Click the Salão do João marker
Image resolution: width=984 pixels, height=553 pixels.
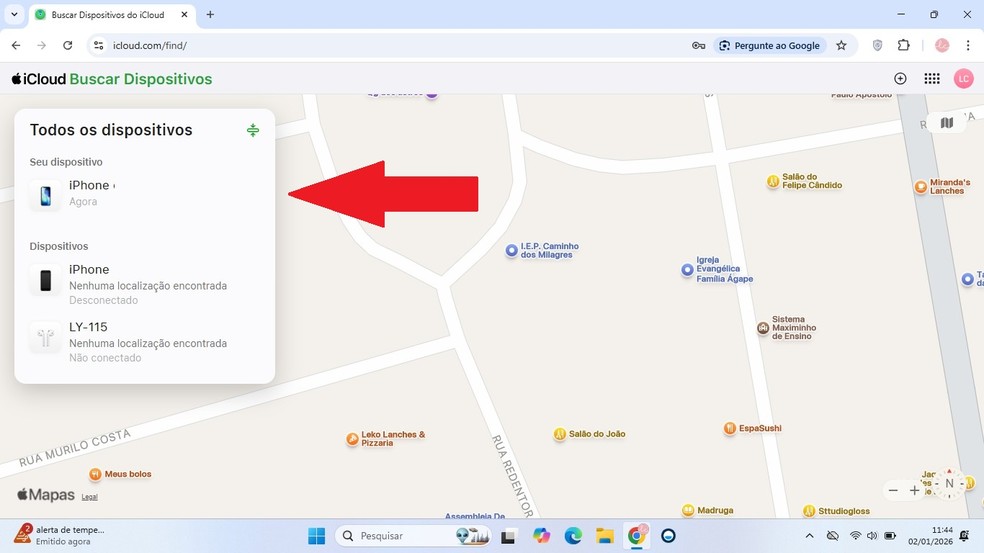(x=560, y=434)
